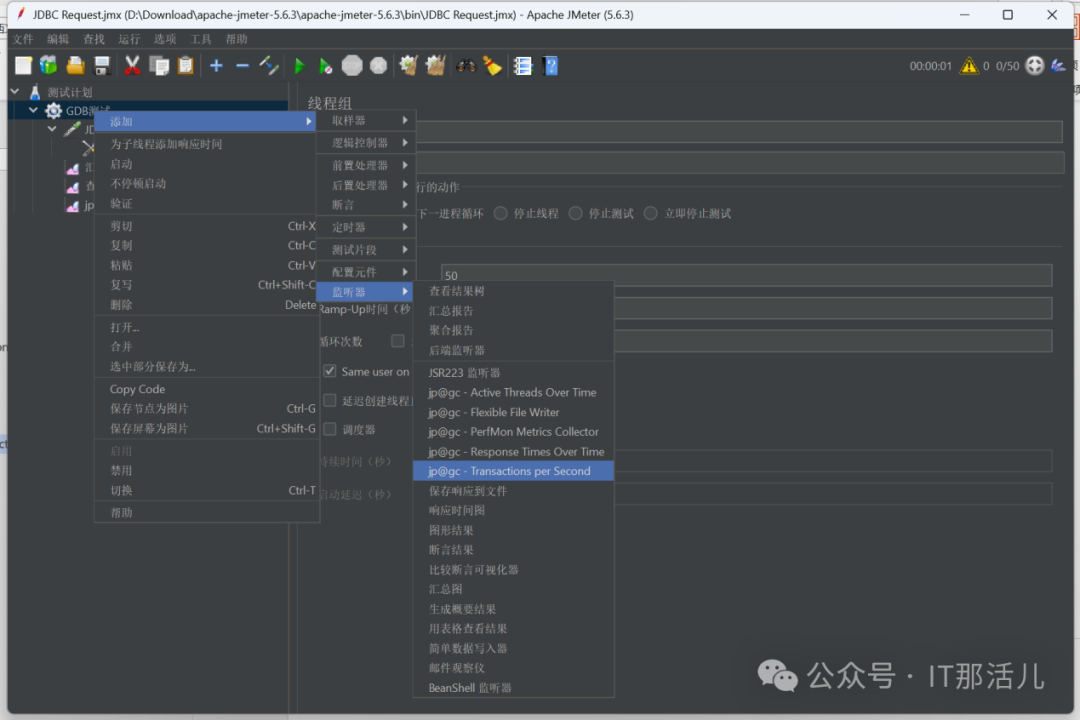Open the 运行 menu
This screenshot has height=720, width=1080.
tap(129, 39)
